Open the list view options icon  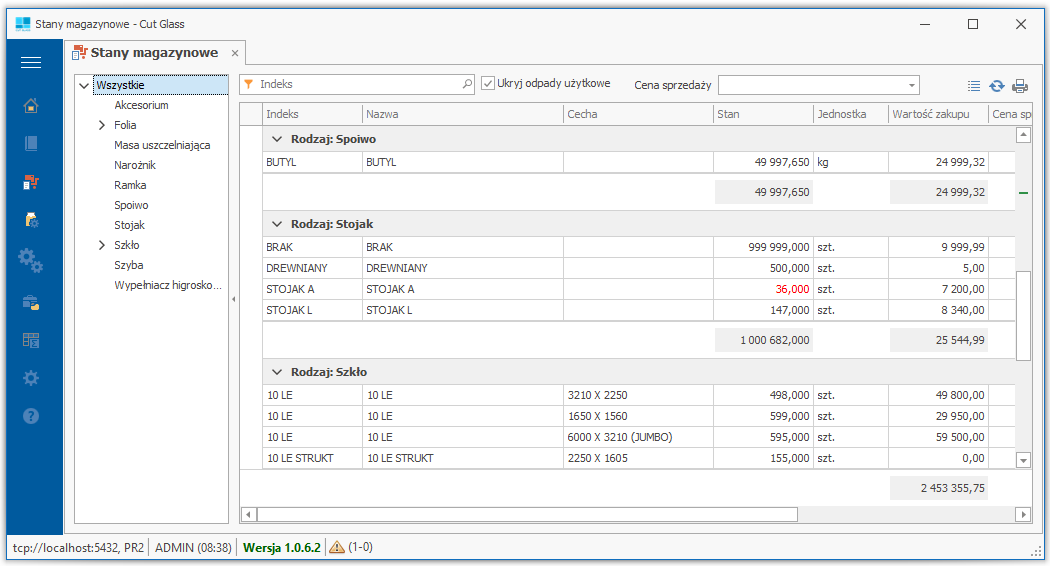point(974,86)
